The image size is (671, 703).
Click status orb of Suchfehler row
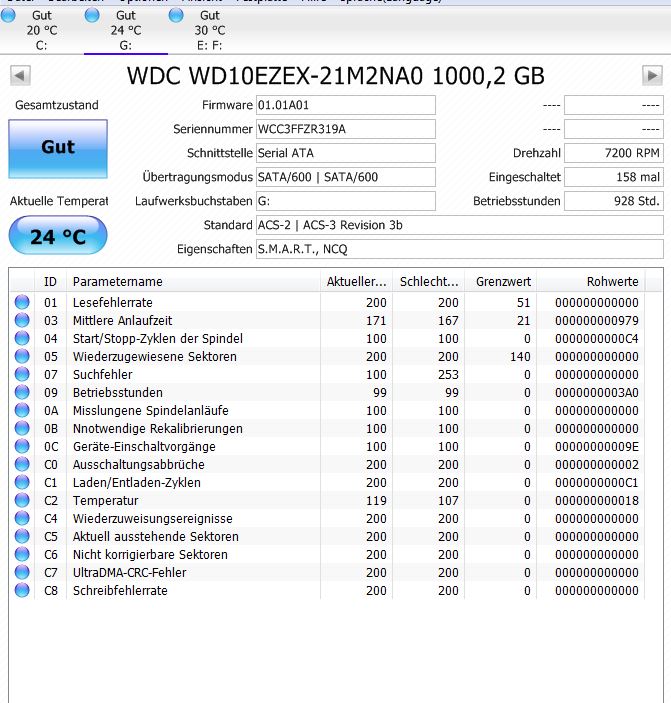(22, 374)
